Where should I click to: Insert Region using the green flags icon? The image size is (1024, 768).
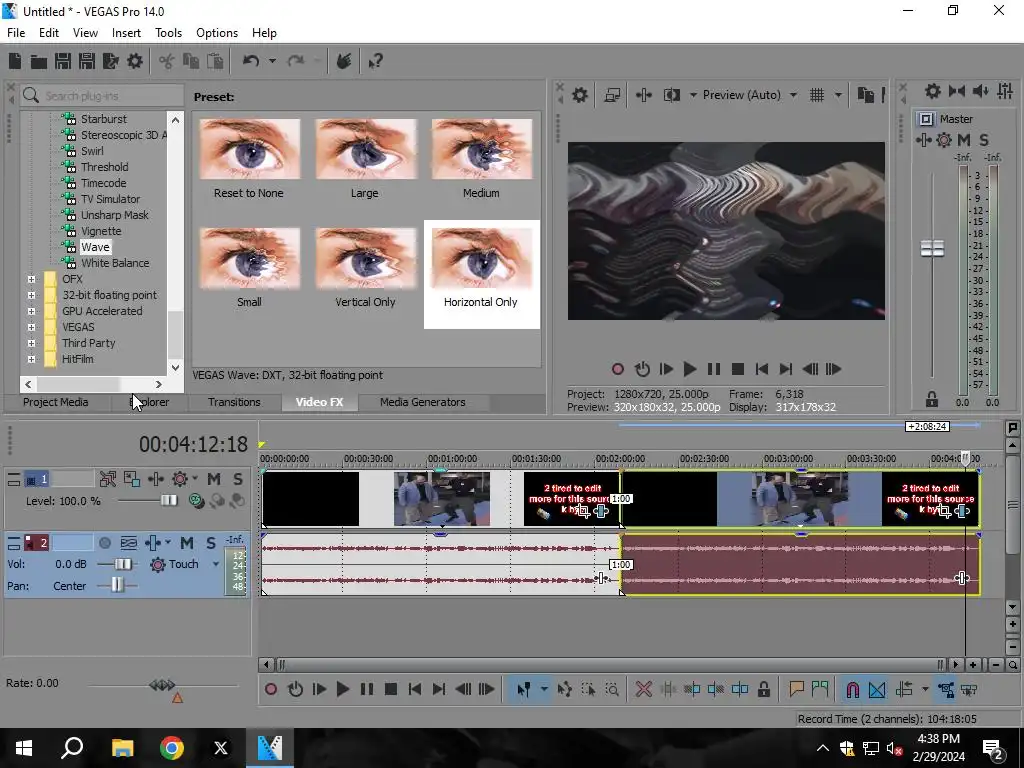point(820,689)
